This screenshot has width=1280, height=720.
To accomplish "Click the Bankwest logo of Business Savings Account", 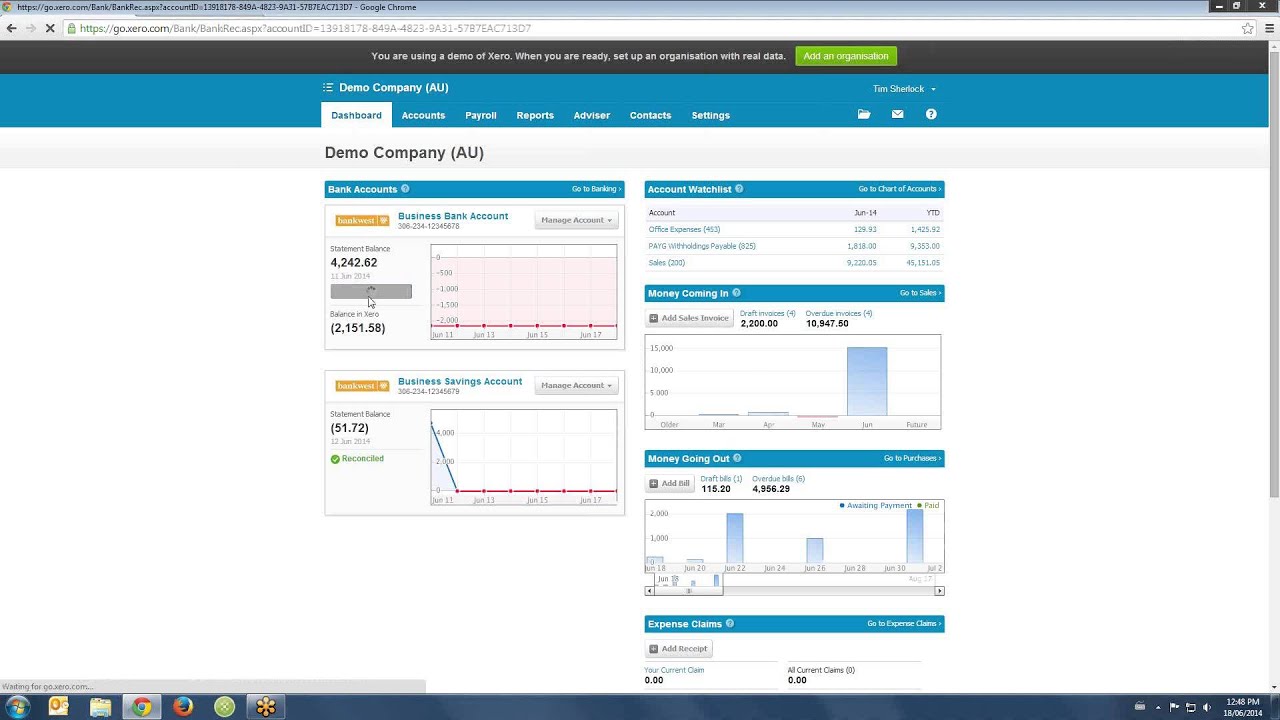I will point(362,386).
